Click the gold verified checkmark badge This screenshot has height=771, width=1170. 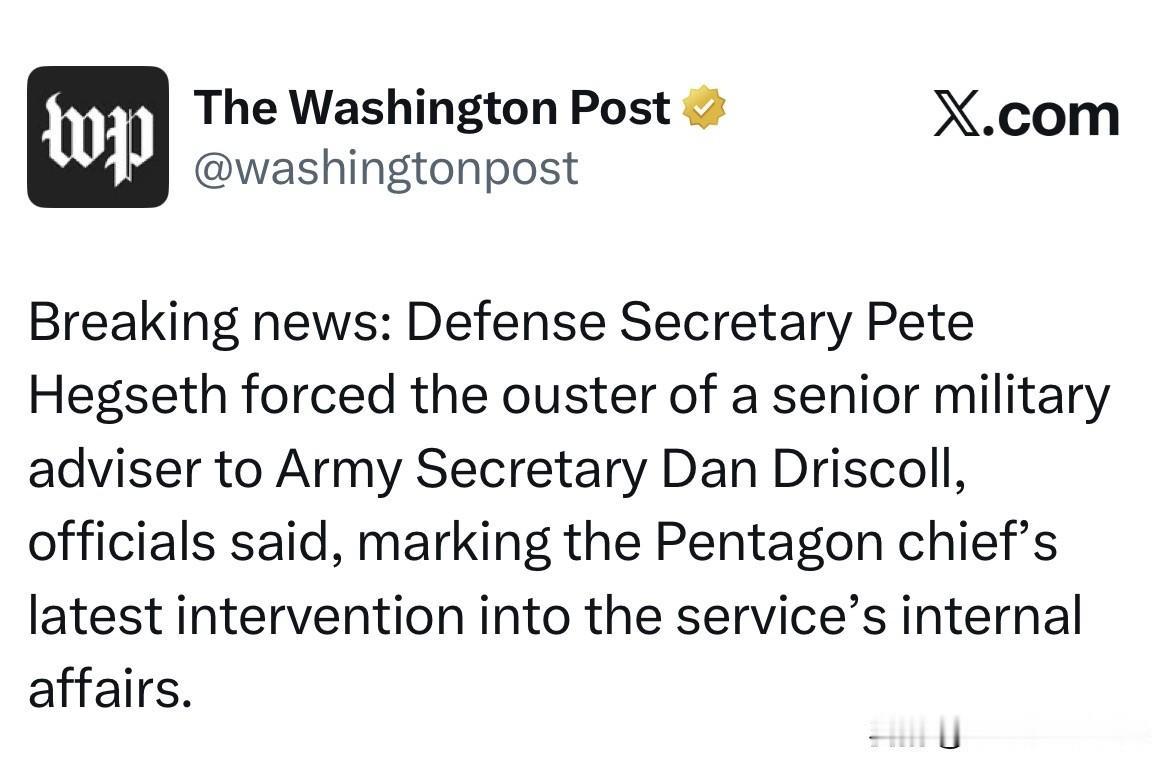pyautogui.click(x=705, y=107)
